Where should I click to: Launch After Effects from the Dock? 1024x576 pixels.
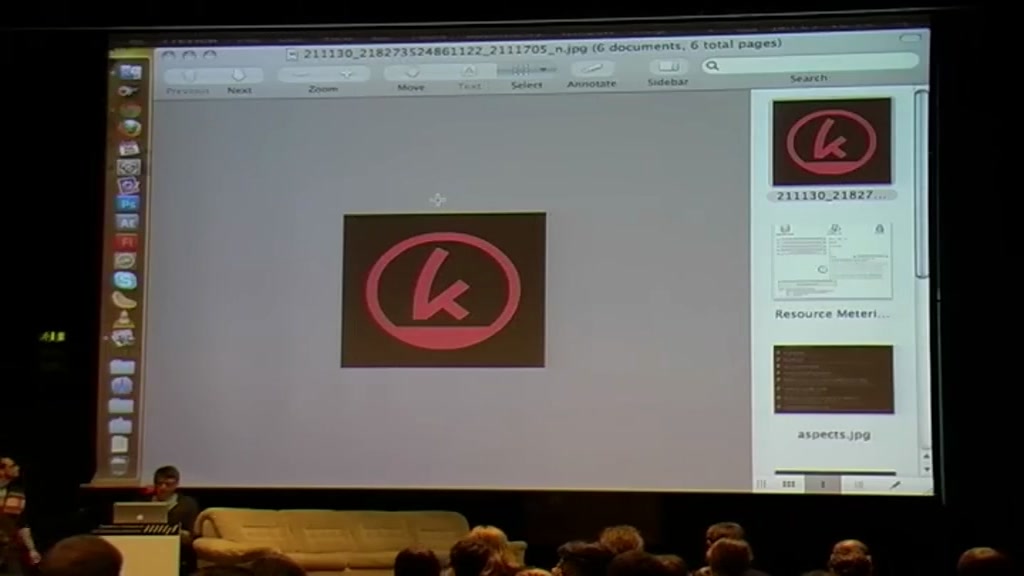[127, 223]
